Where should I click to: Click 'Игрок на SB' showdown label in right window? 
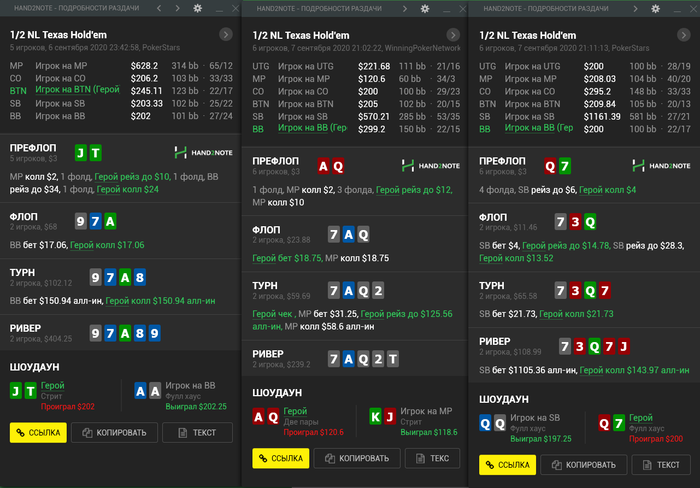click(535, 418)
